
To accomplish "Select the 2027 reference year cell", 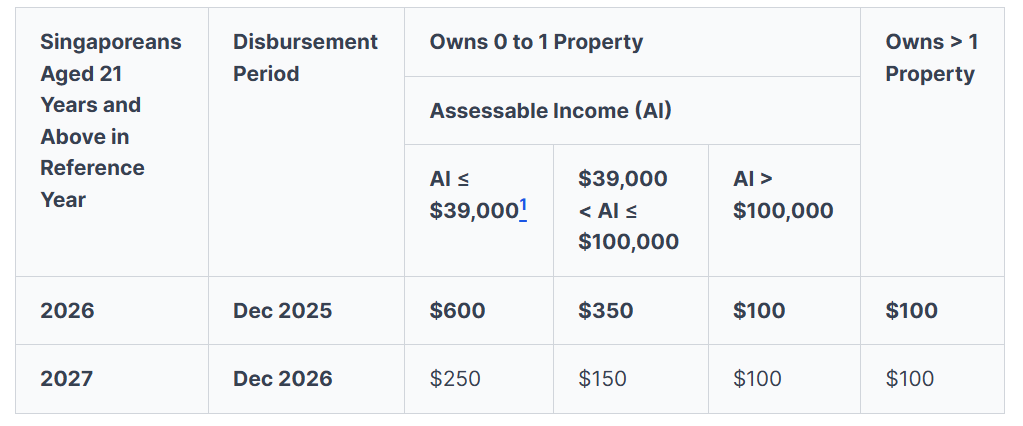I will [x=67, y=379].
